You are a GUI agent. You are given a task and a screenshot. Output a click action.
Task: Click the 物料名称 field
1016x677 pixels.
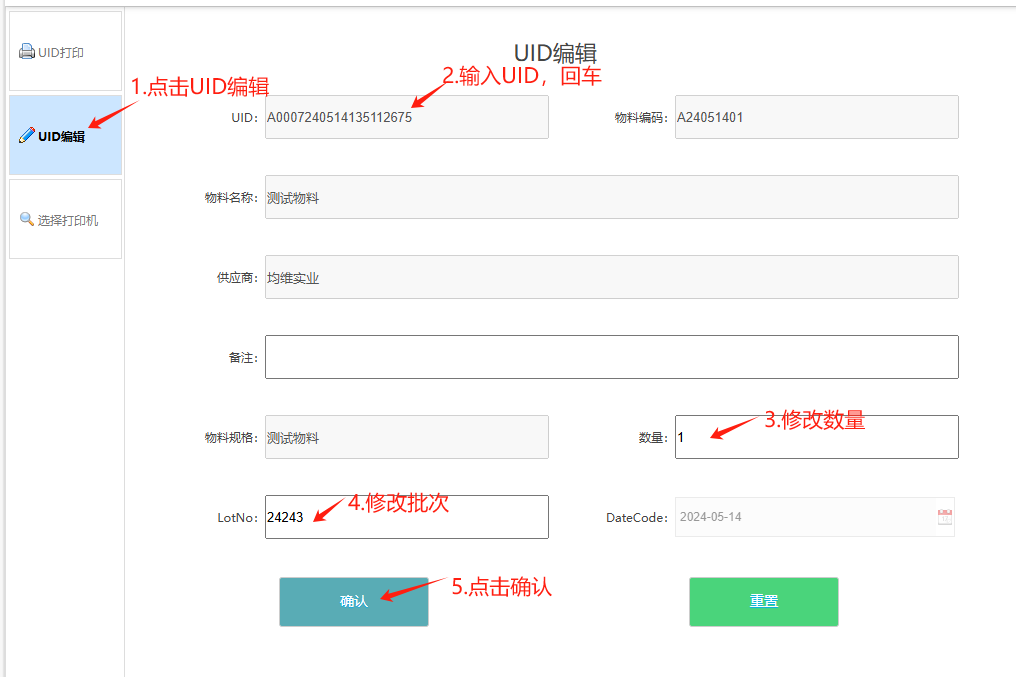611,197
